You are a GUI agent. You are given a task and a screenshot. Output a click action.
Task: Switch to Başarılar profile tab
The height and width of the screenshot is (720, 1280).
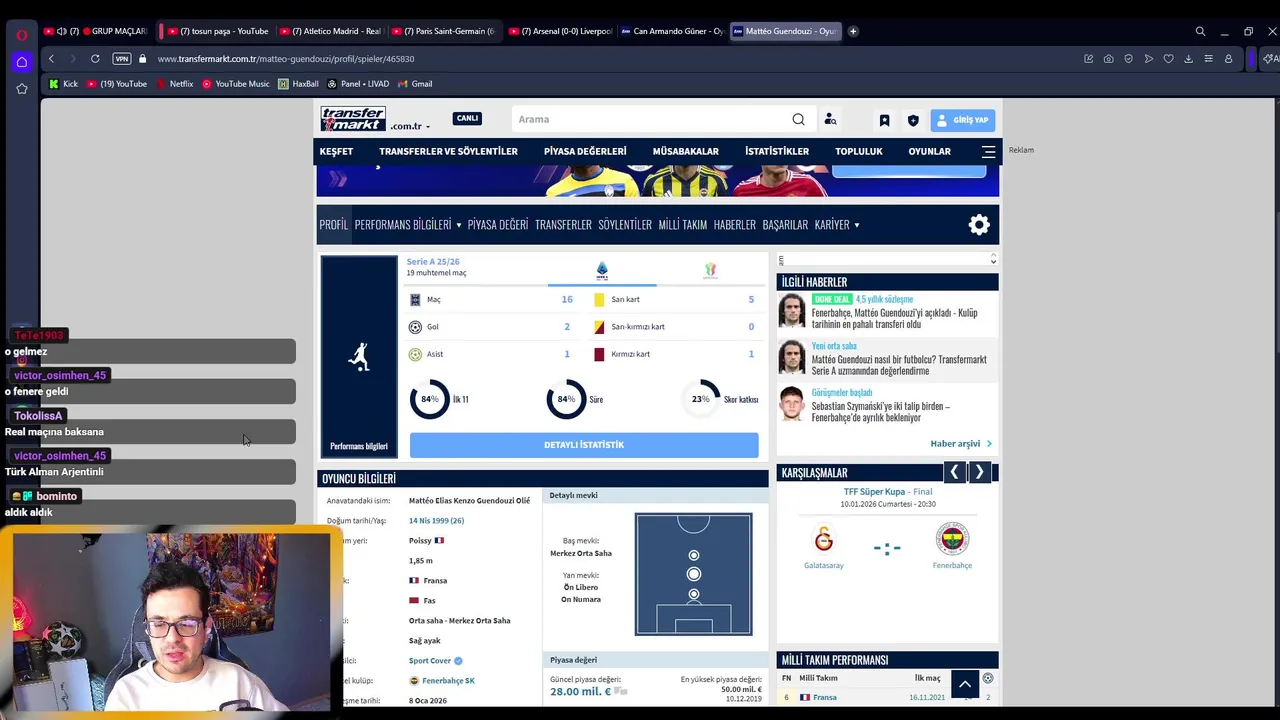785,225
